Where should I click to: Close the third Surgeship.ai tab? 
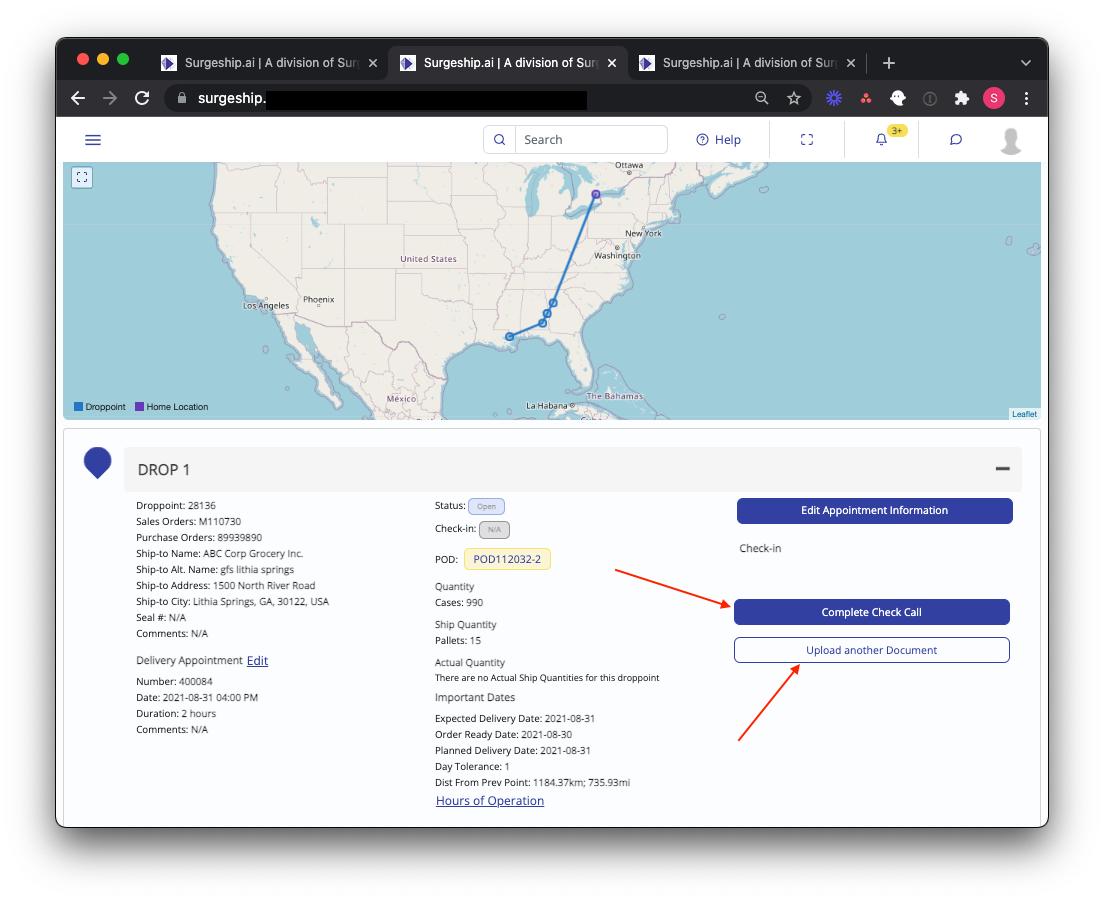pos(851,63)
